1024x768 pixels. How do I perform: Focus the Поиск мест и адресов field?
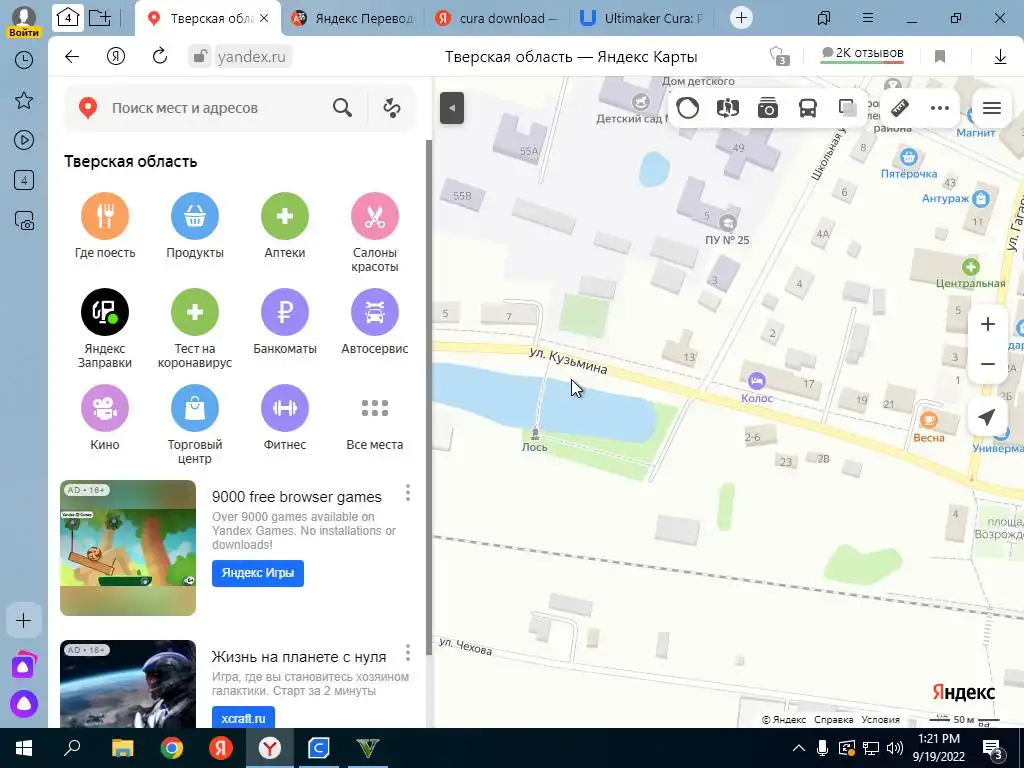pos(216,108)
